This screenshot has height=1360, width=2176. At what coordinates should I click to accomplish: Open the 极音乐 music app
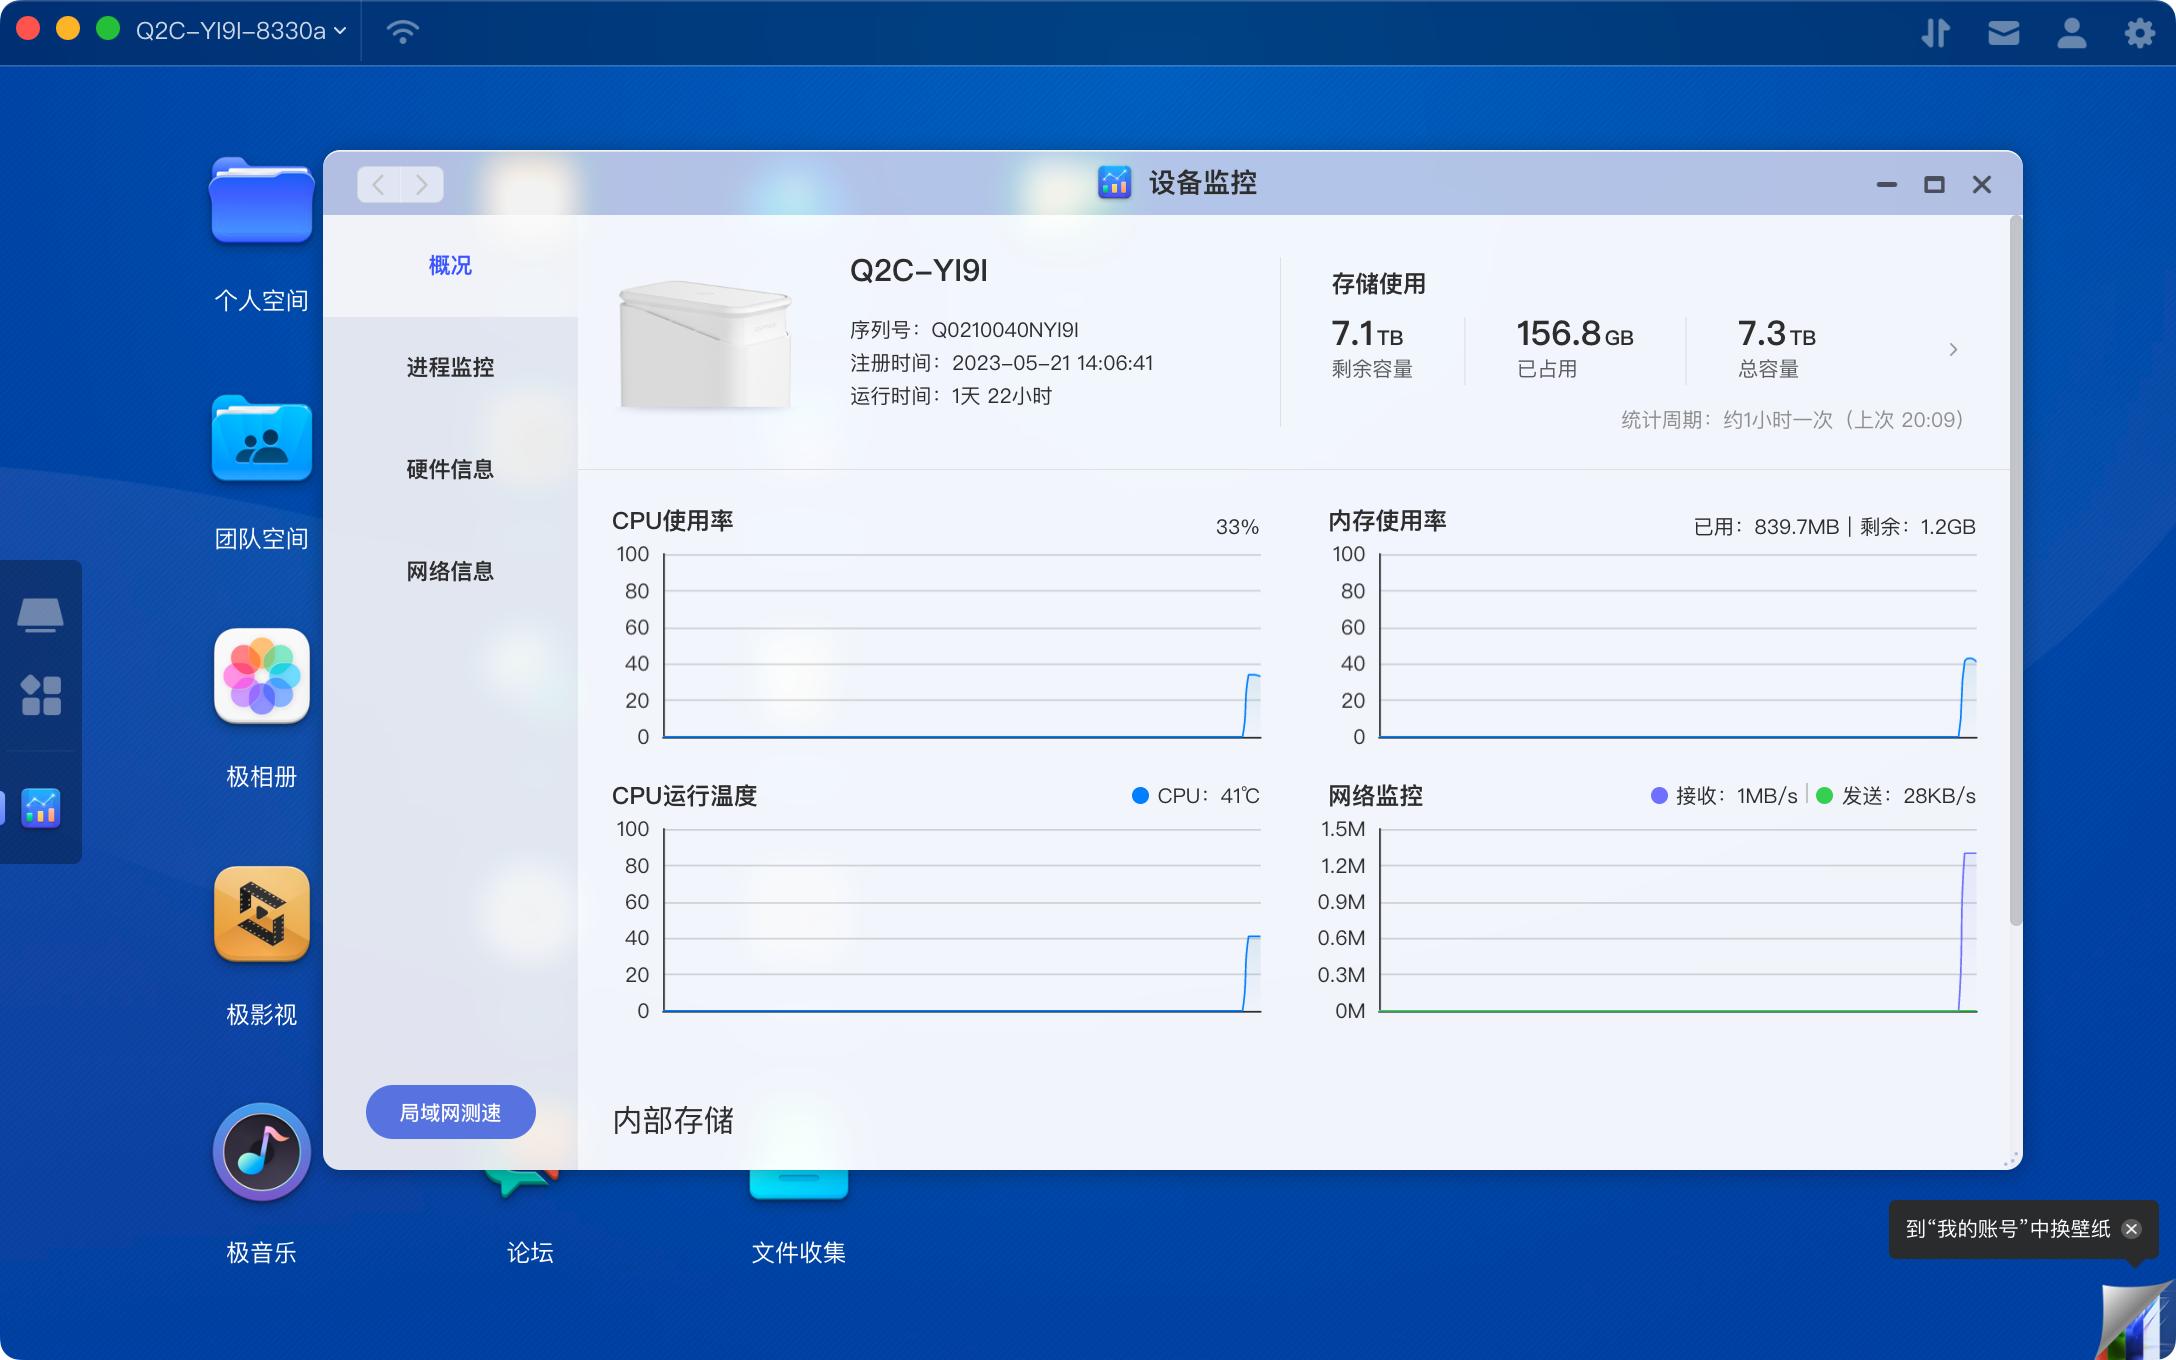[x=260, y=1152]
